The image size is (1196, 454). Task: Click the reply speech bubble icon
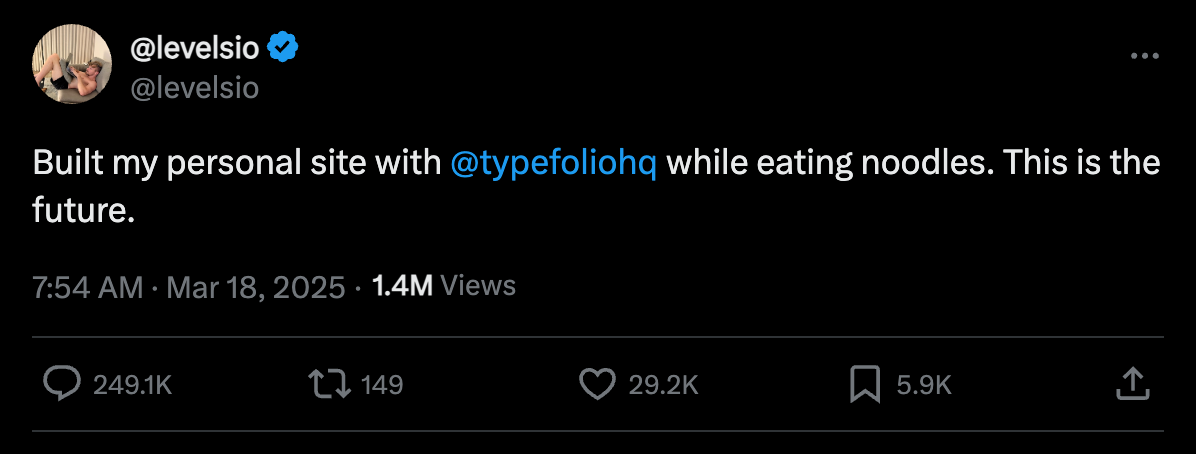tap(61, 384)
